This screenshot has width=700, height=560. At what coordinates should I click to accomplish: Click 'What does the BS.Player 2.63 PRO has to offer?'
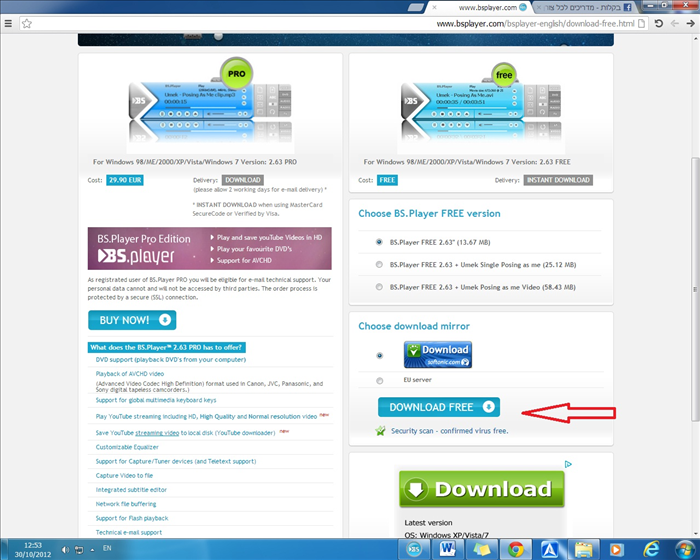tap(166, 347)
